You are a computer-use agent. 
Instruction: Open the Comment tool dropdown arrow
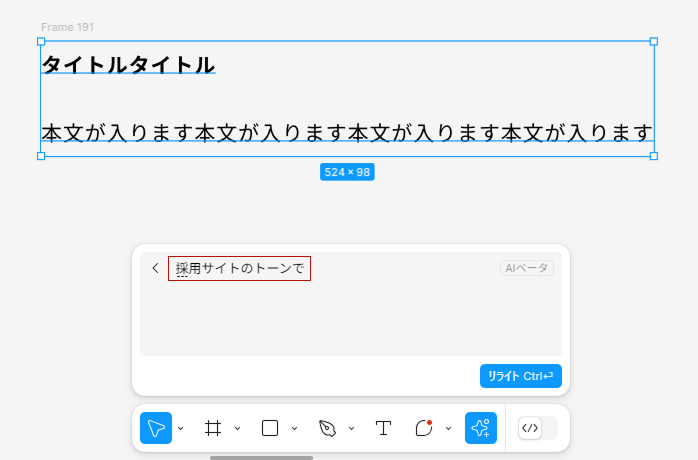449,428
